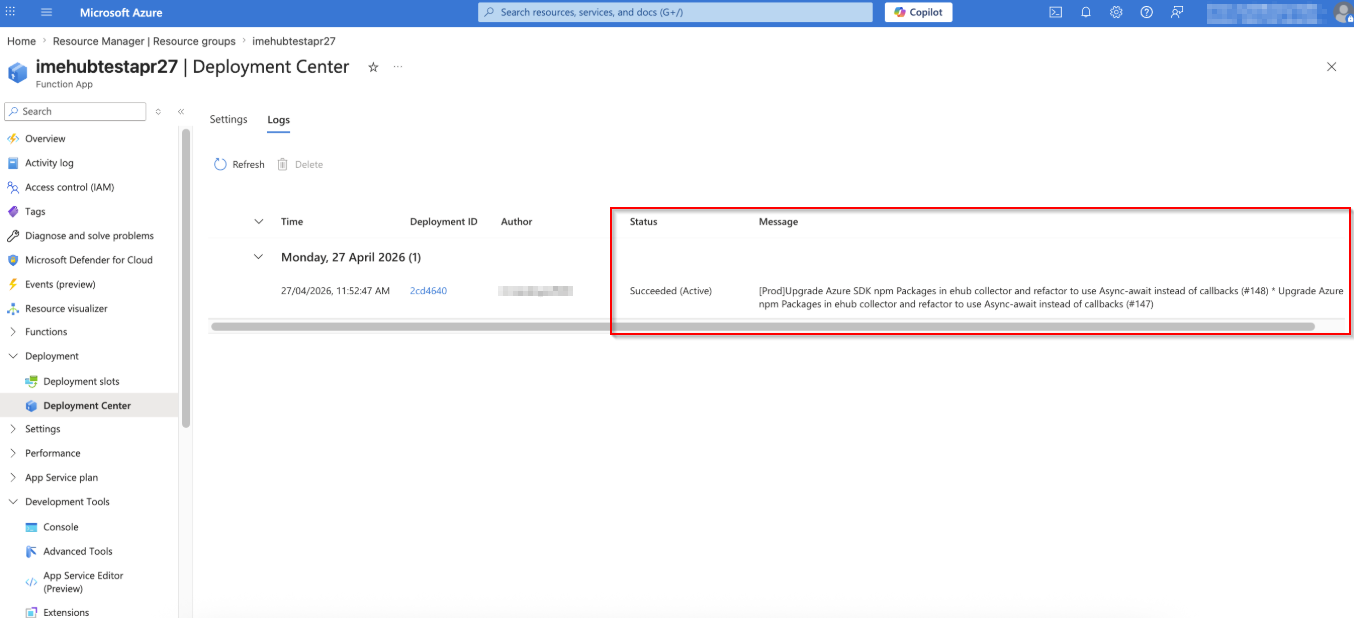This screenshot has height=618, width=1354.
Task: Open the feedback icon in header
Action: pyautogui.click(x=1177, y=13)
